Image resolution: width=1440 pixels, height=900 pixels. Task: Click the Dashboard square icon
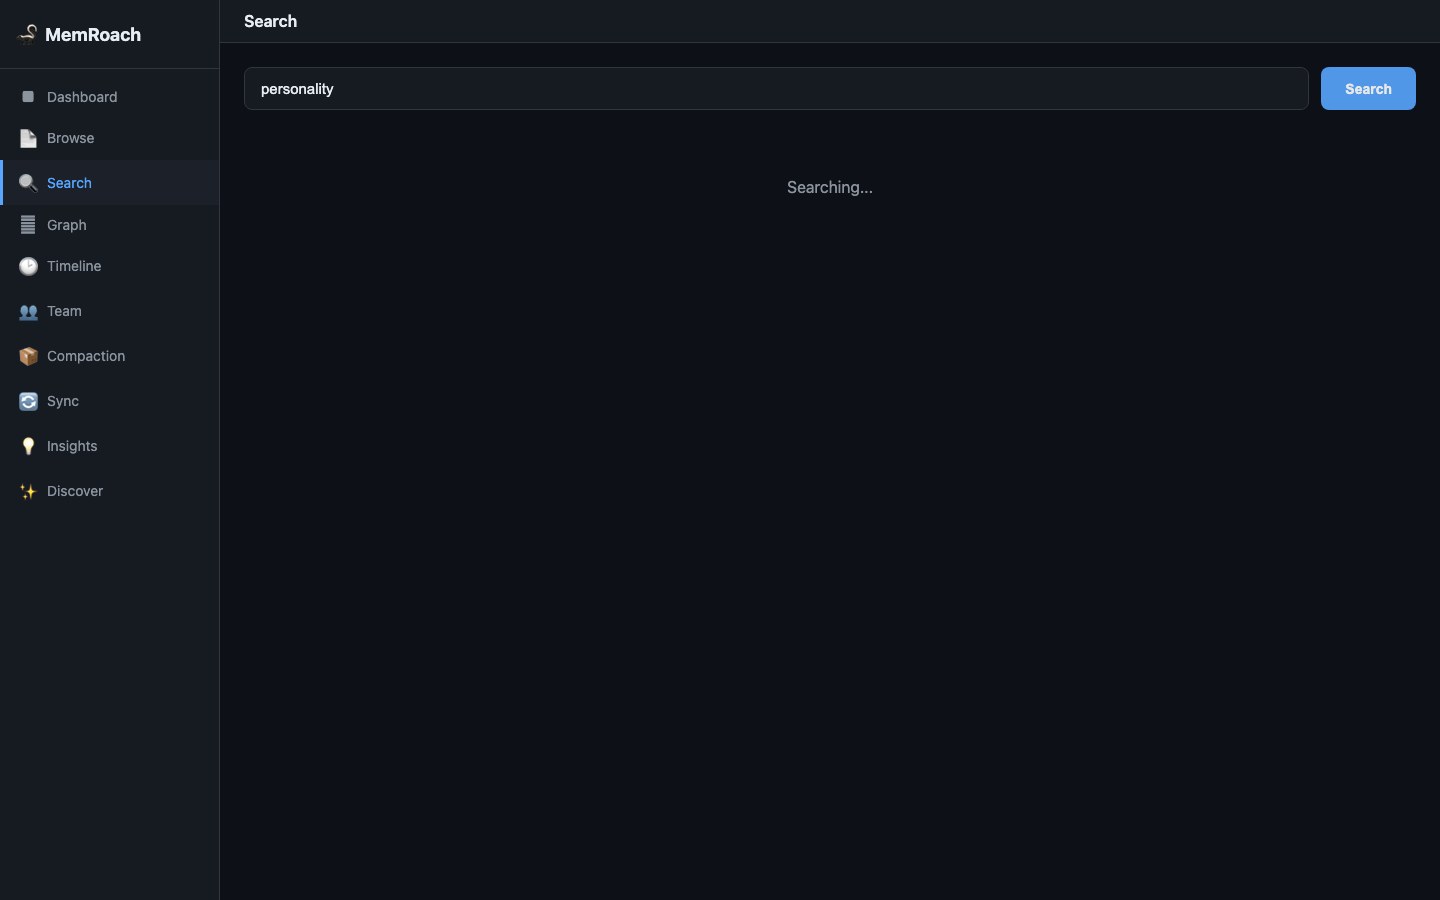[28, 97]
